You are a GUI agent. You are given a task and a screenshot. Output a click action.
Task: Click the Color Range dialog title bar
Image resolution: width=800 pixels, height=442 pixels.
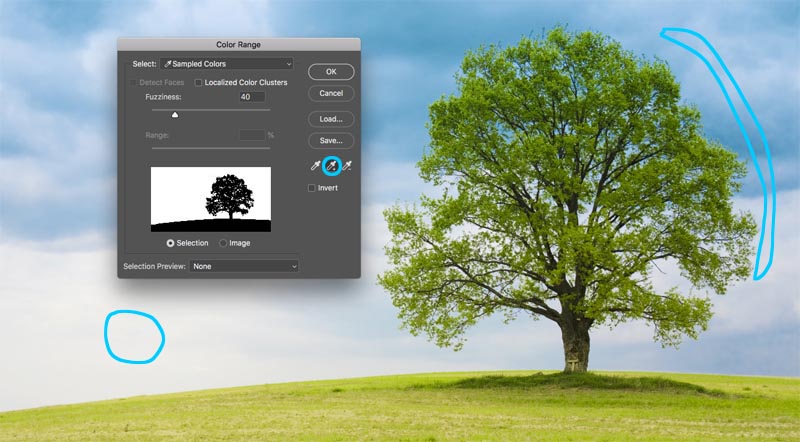[238, 44]
